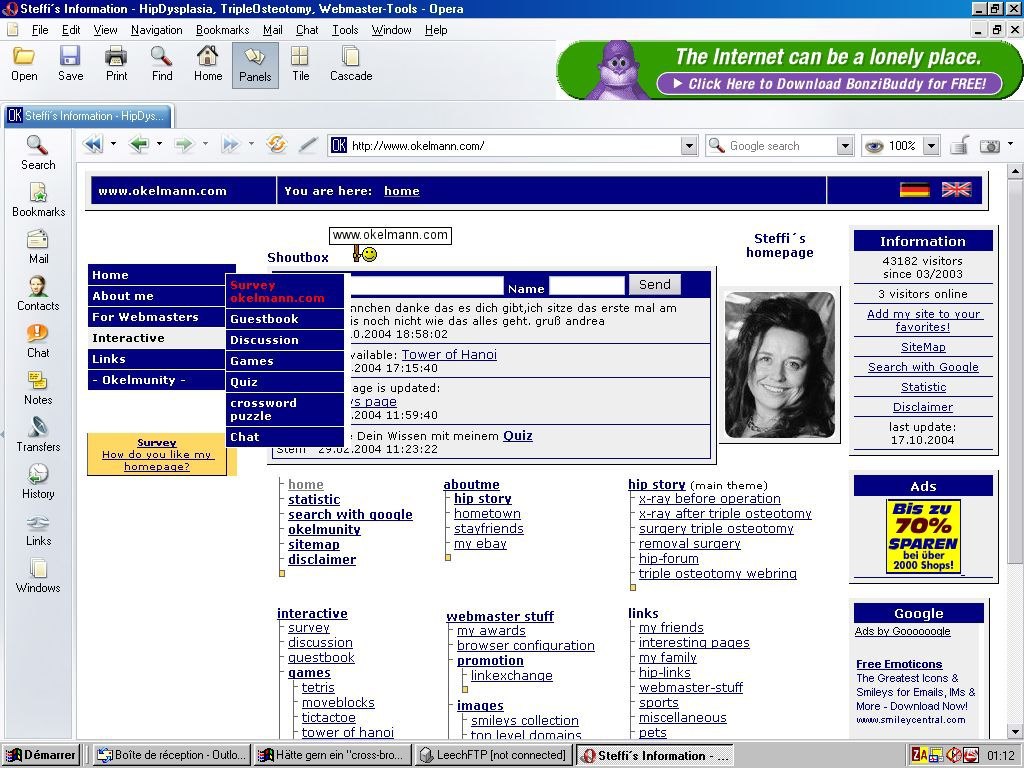The height and width of the screenshot is (768, 1024).
Task: Open the Tools menu
Action: [345, 30]
